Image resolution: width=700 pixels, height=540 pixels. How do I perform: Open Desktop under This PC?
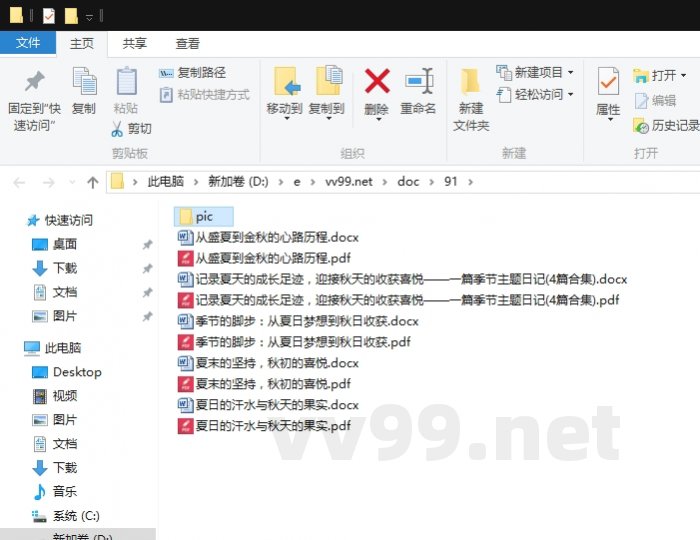tap(67, 372)
